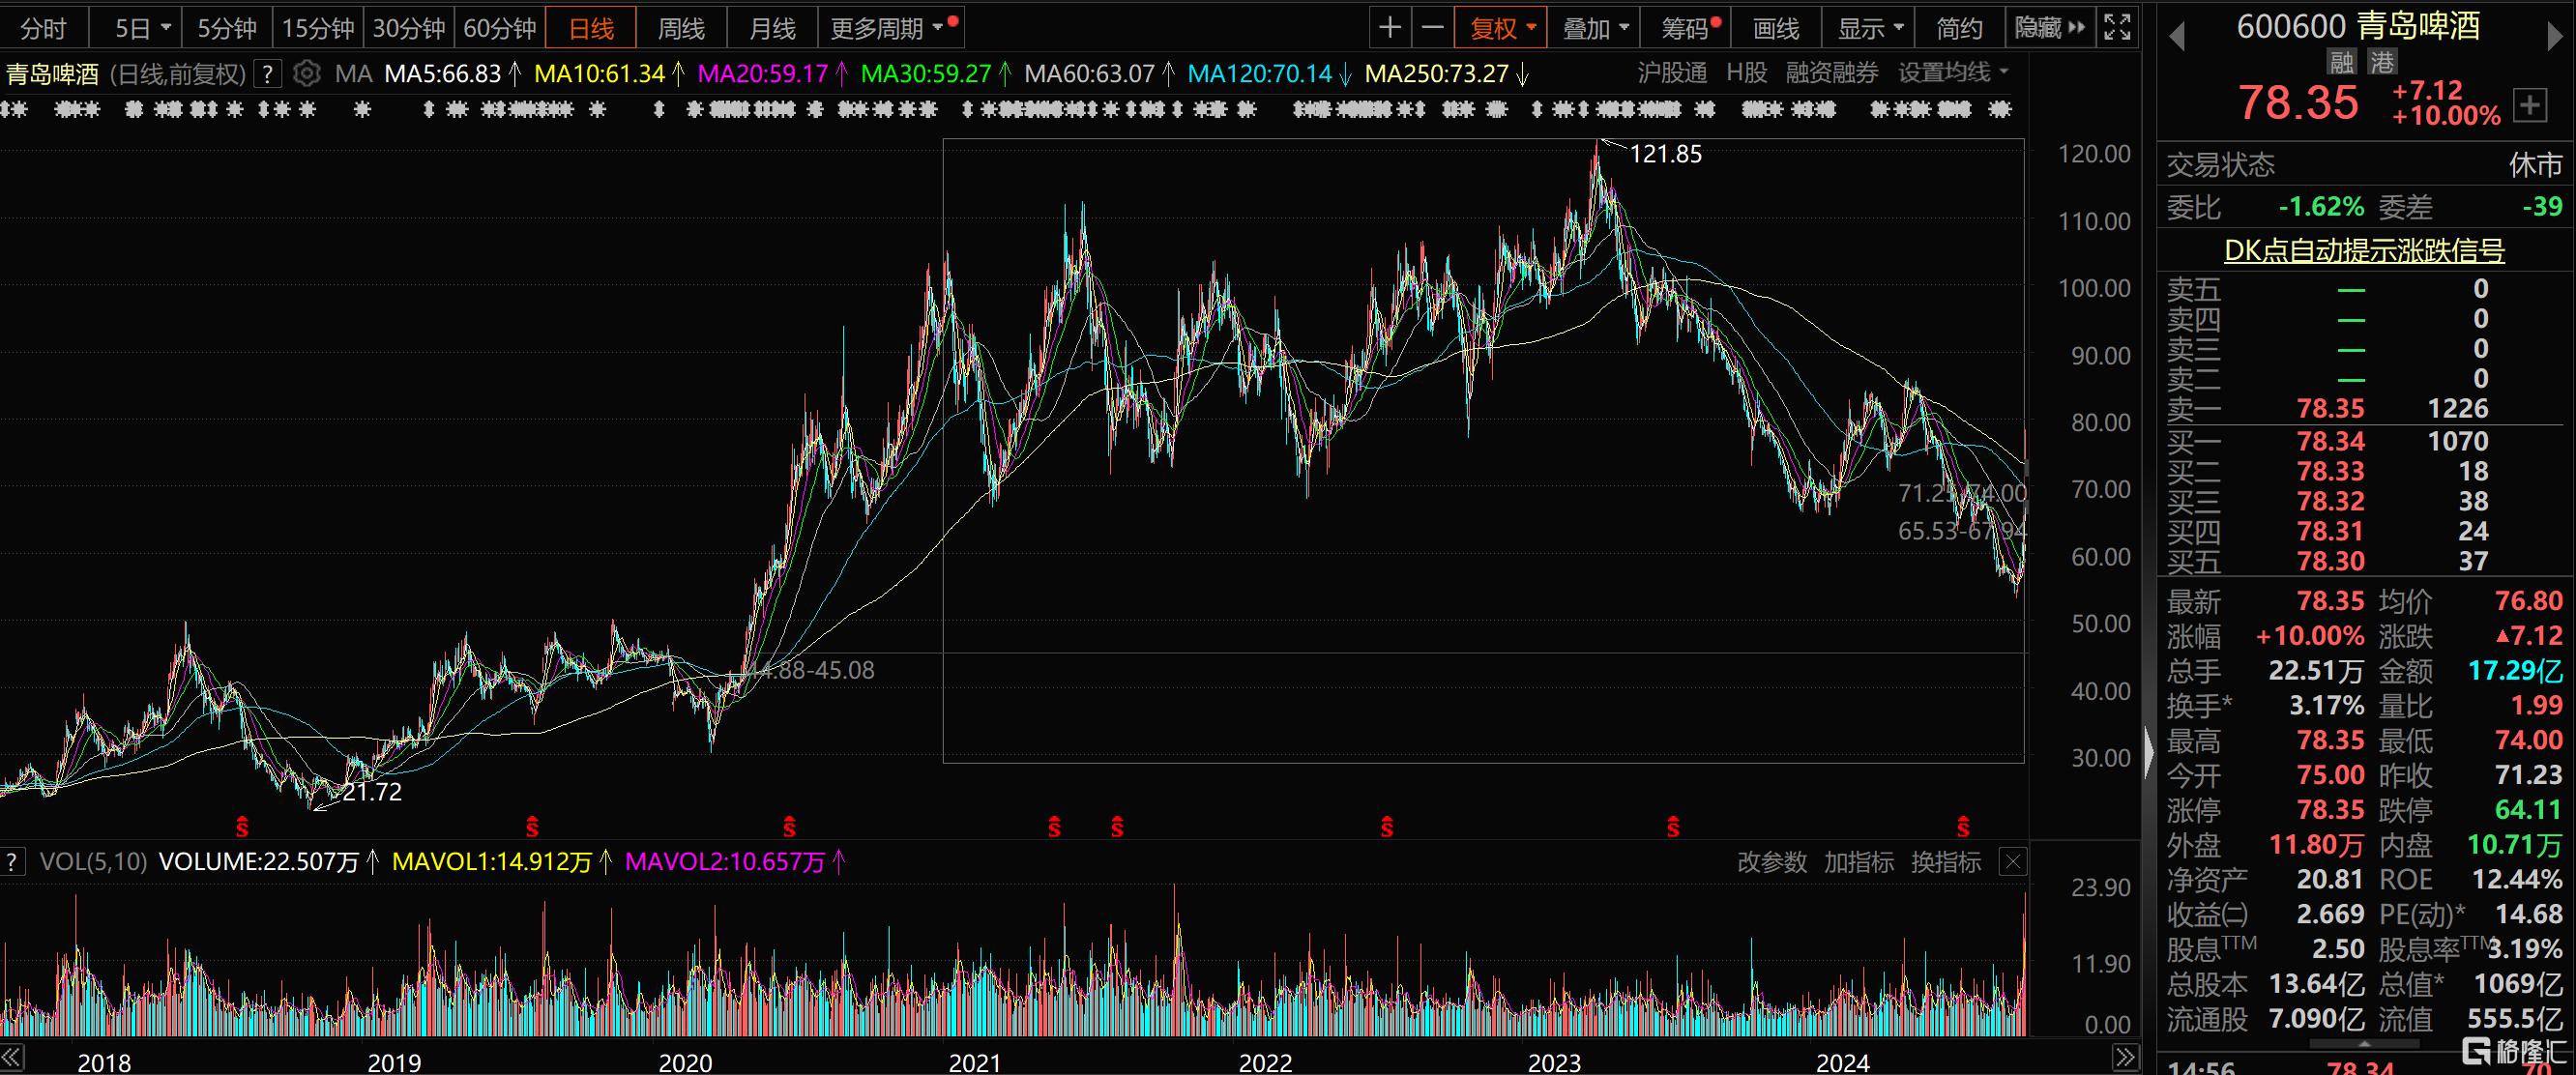Click 卖一 price 78.35 row
The height and width of the screenshot is (1075, 2576).
pyautogui.click(x=2365, y=409)
